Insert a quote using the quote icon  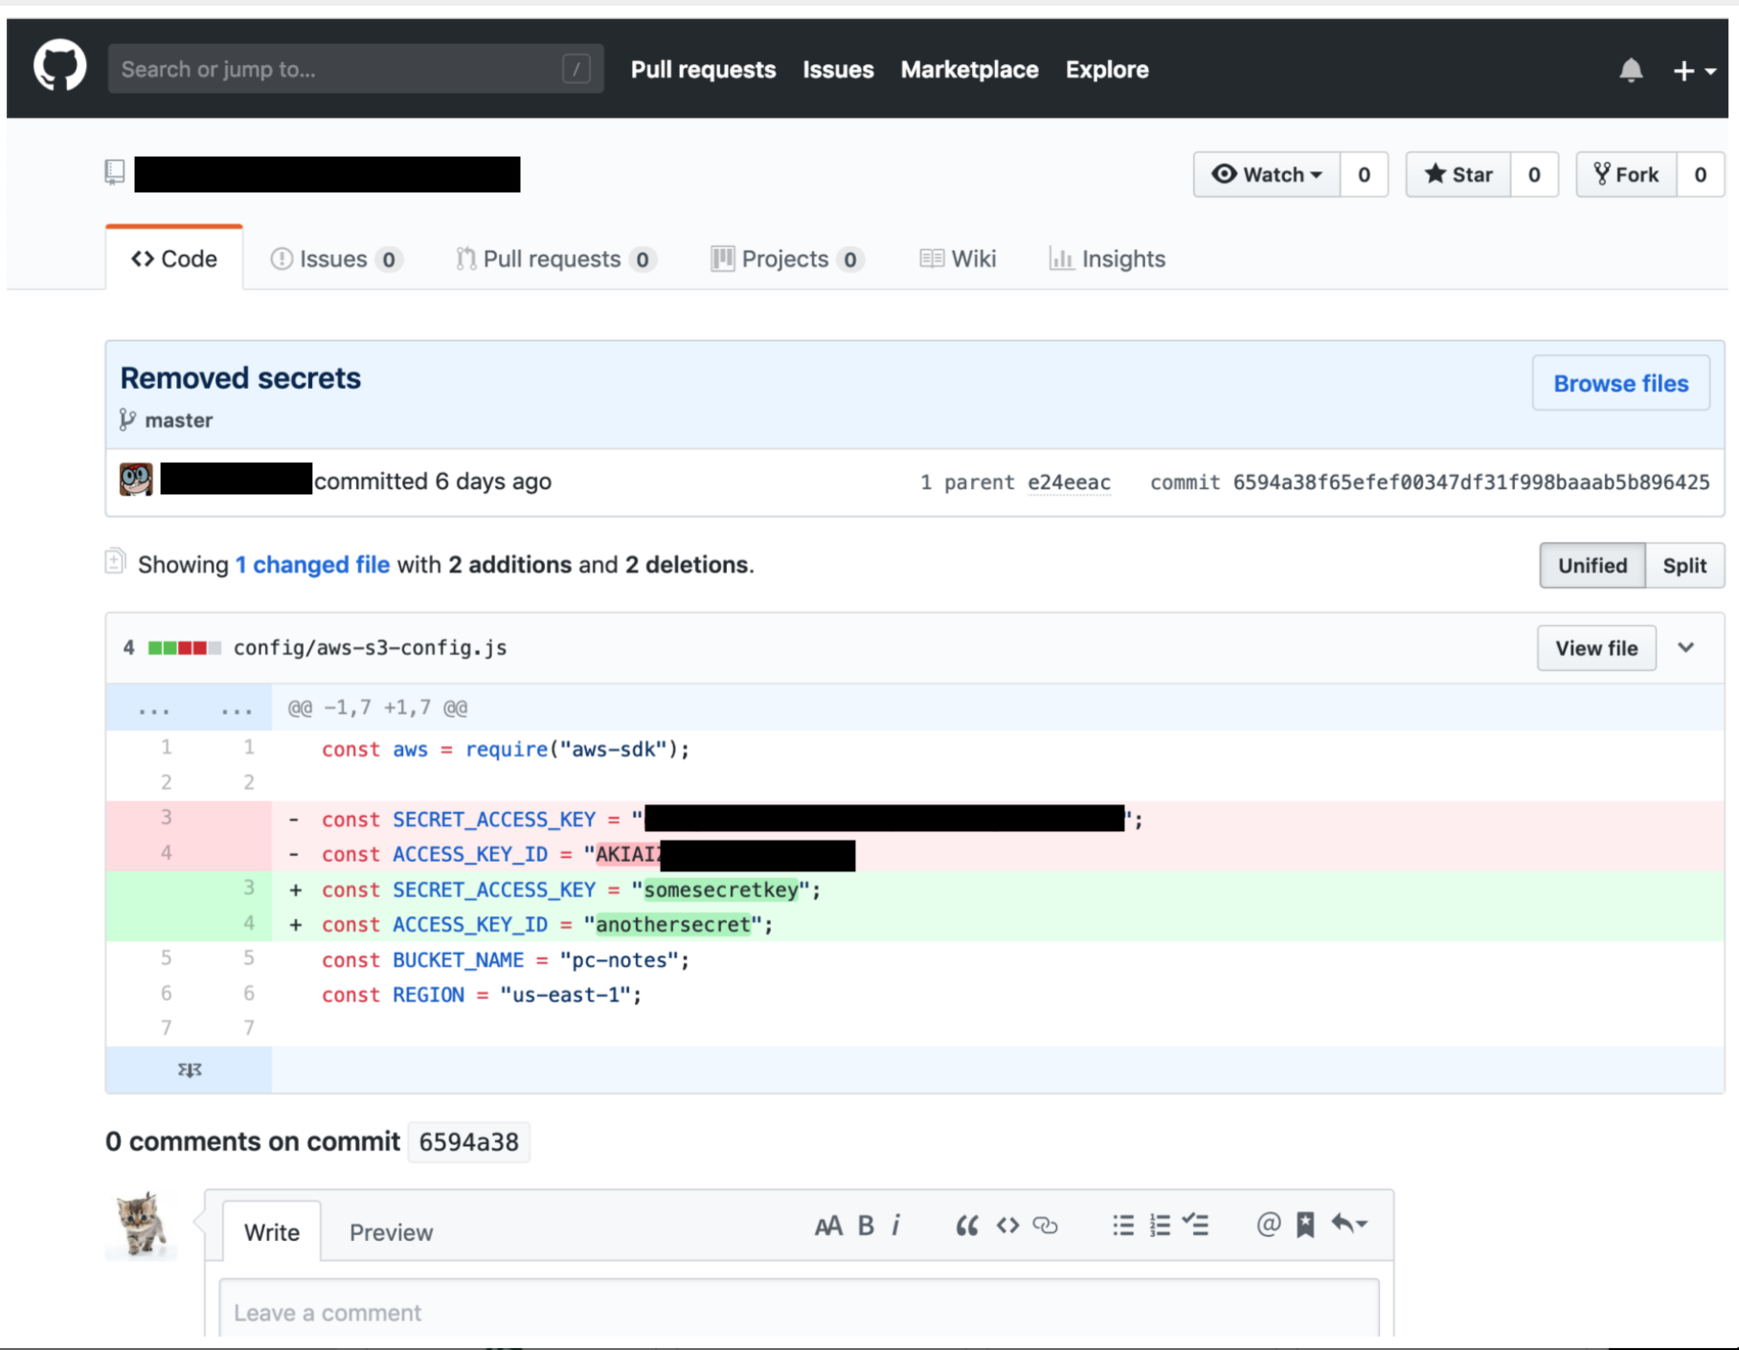[x=966, y=1225]
